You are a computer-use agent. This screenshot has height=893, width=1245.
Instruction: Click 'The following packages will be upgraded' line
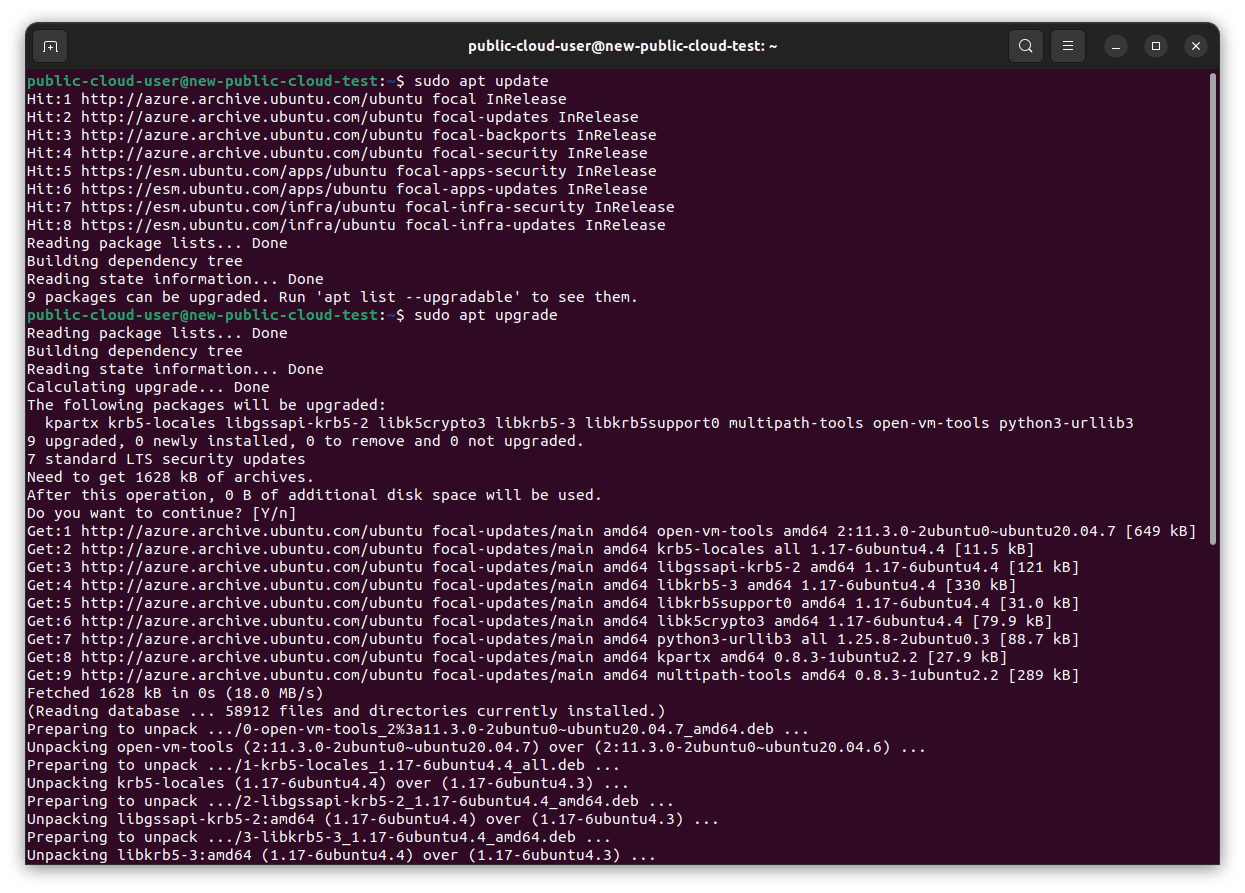pos(206,405)
